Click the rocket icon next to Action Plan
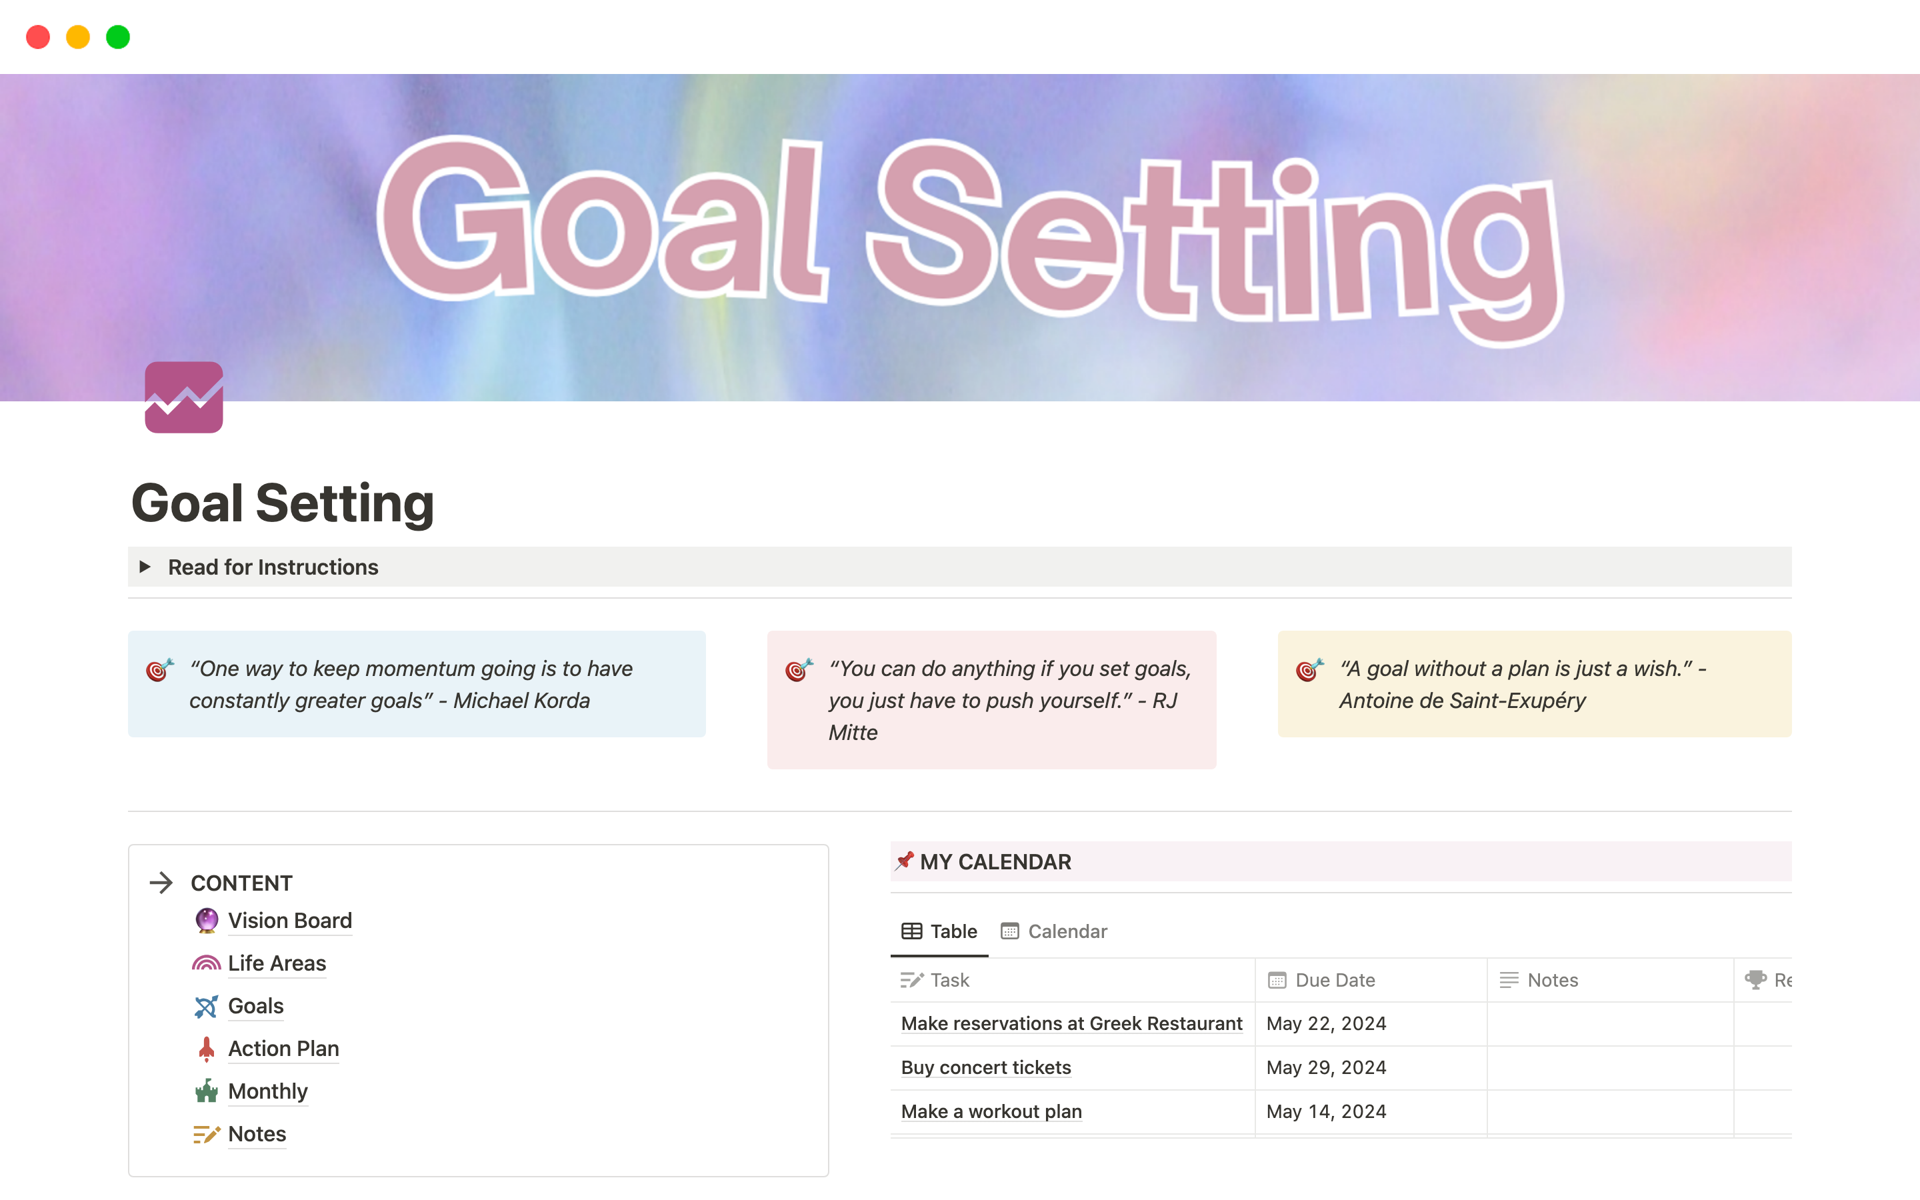 click(x=206, y=1048)
